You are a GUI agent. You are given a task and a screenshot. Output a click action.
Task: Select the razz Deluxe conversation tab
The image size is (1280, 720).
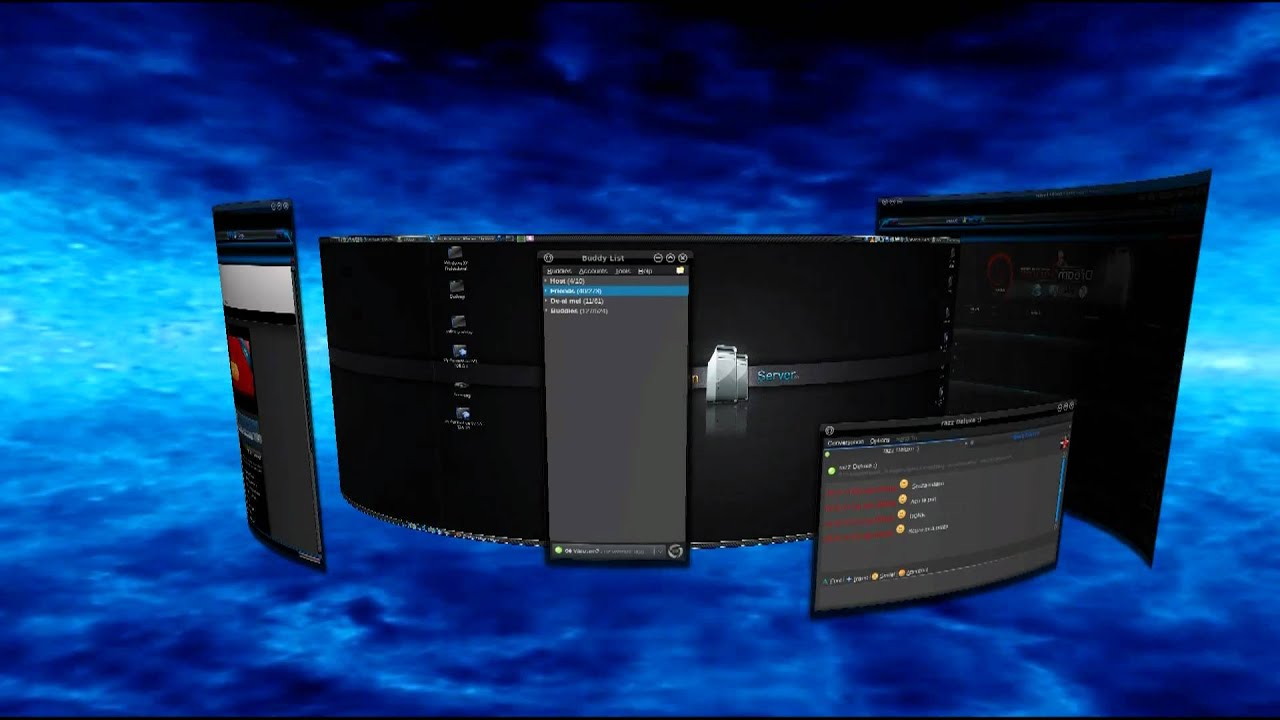point(902,450)
